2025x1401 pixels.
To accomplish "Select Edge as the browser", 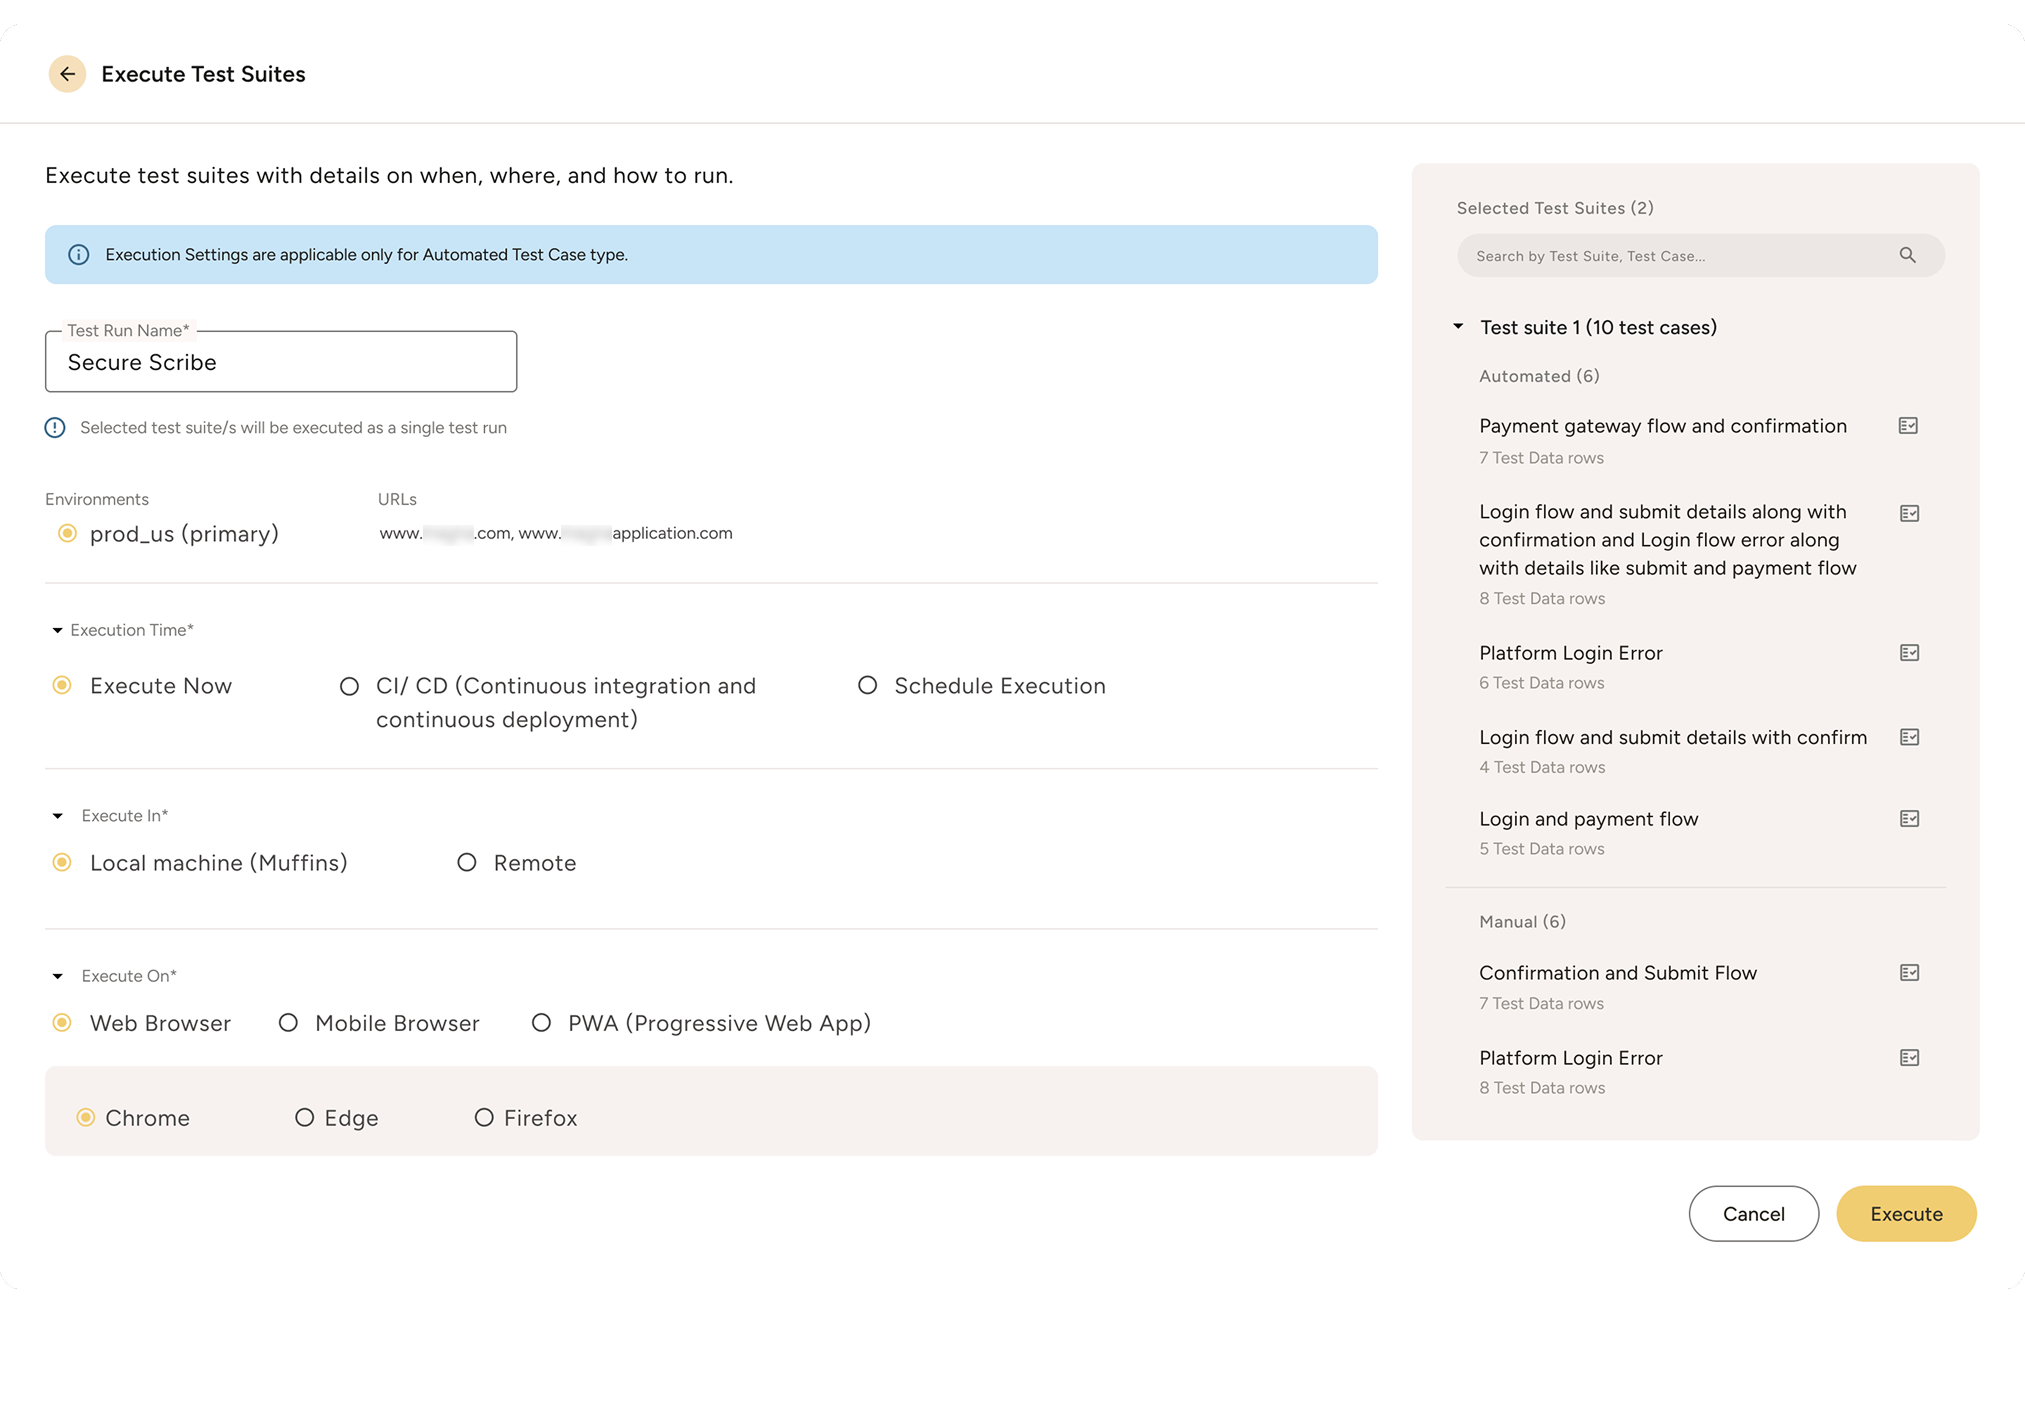I will (x=305, y=1117).
